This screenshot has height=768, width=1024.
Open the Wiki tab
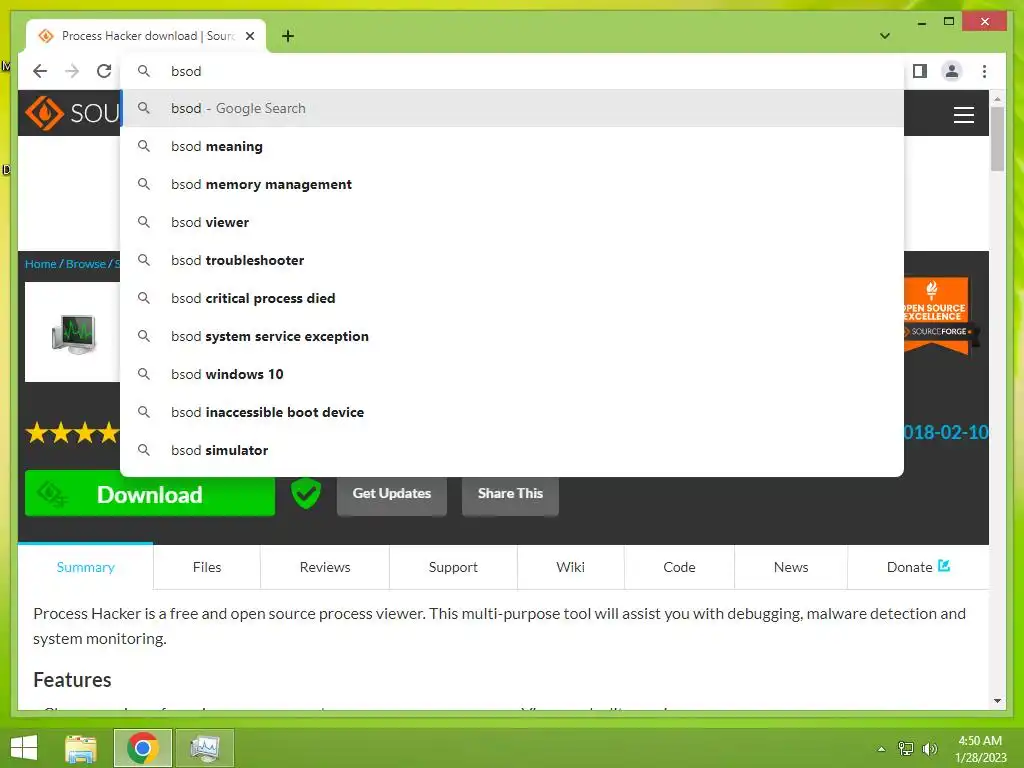(570, 567)
